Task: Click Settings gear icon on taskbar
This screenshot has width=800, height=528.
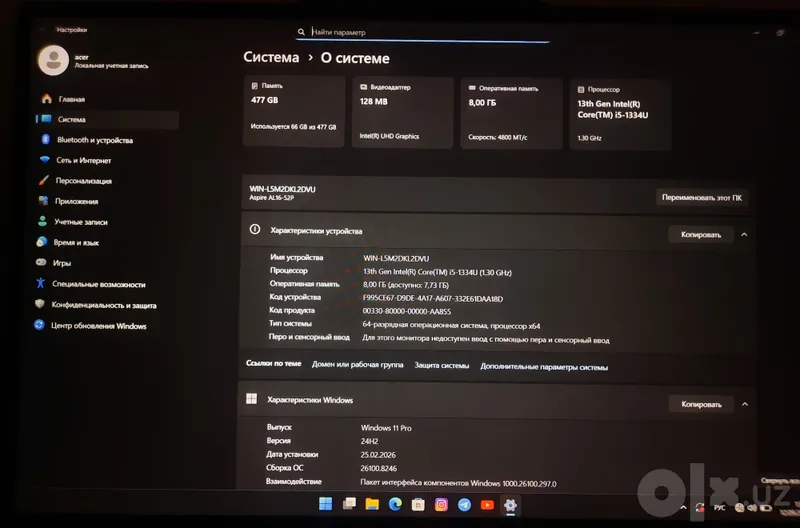Action: [510, 505]
